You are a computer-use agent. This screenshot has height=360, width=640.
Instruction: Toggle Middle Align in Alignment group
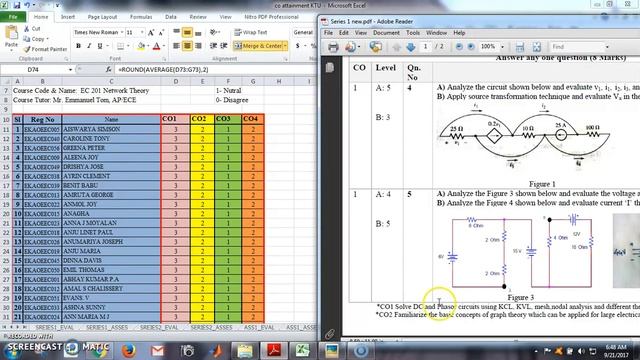click(x=187, y=32)
